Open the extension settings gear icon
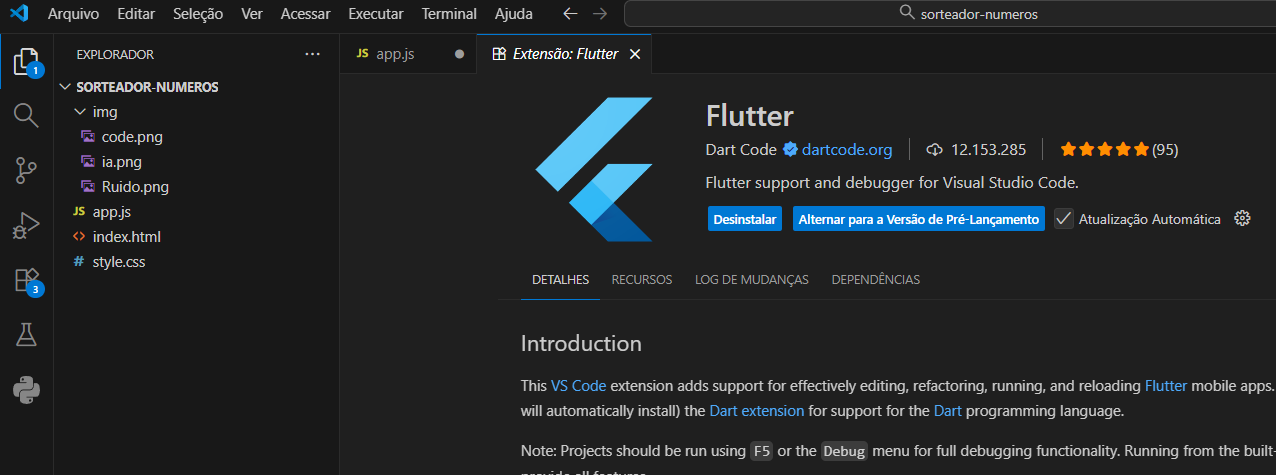 tap(1243, 219)
